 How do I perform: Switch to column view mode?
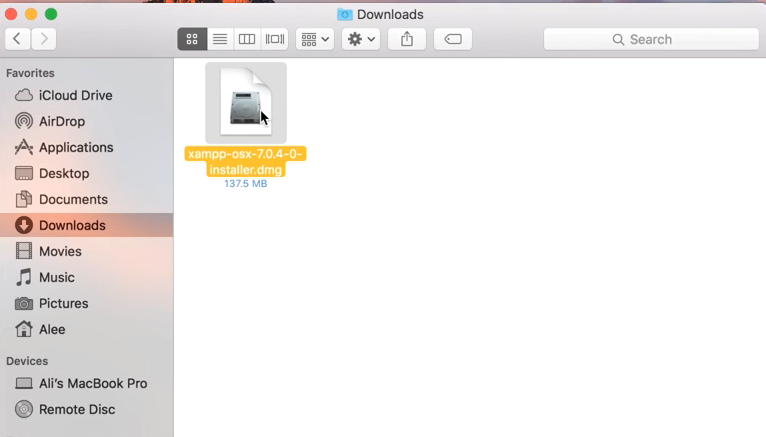point(247,39)
